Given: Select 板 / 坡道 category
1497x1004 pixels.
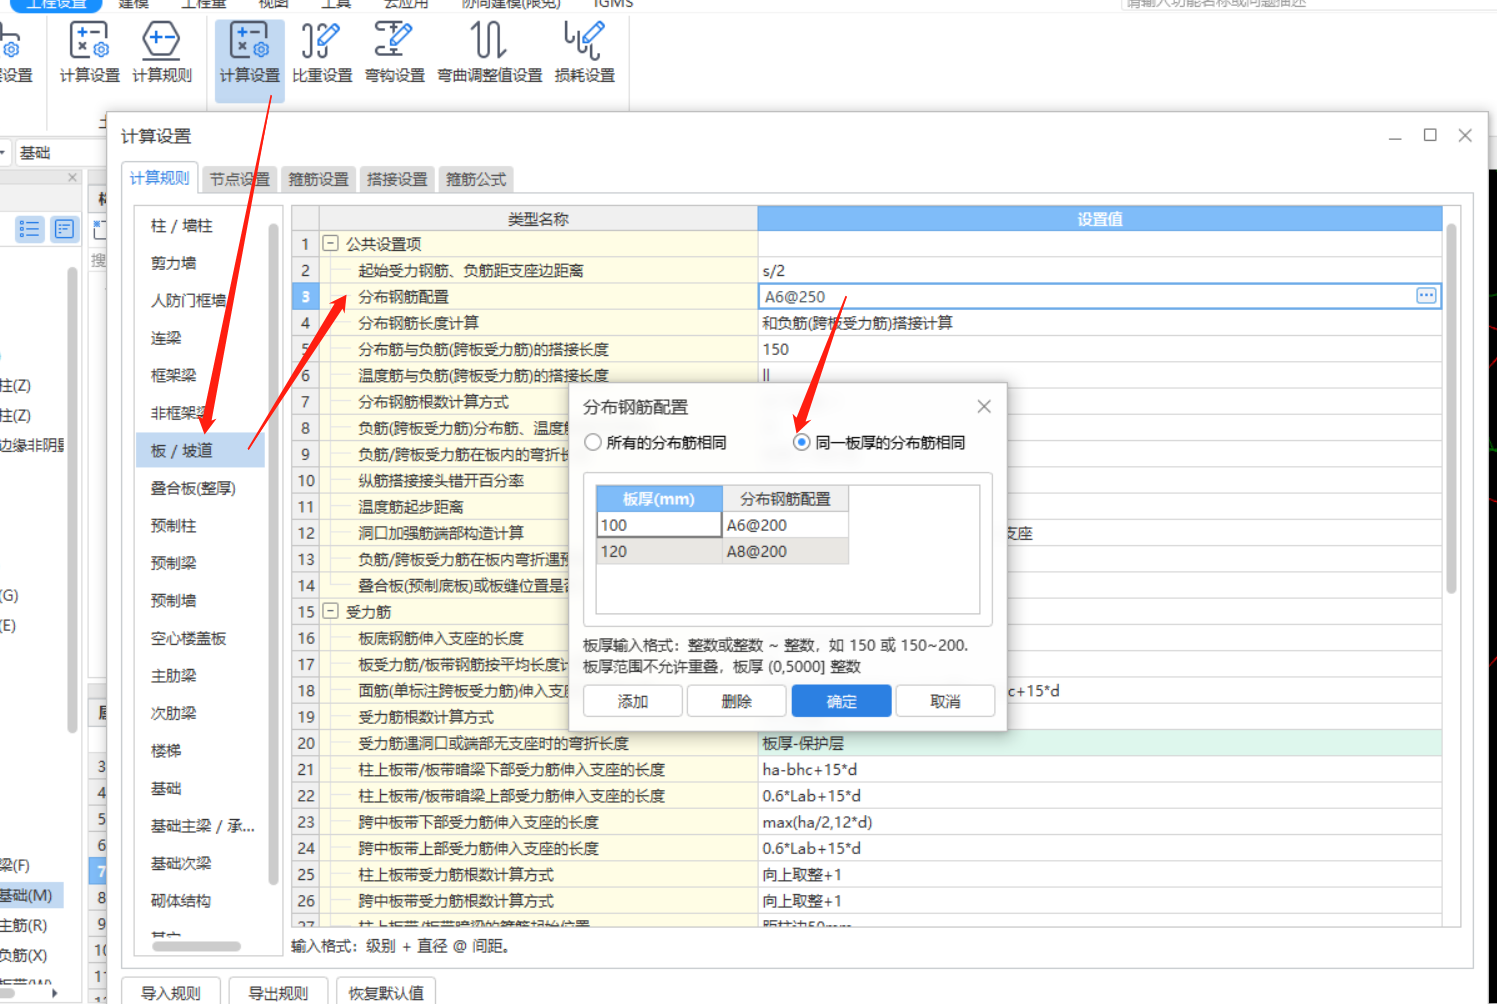Looking at the screenshot, I should [x=200, y=450].
